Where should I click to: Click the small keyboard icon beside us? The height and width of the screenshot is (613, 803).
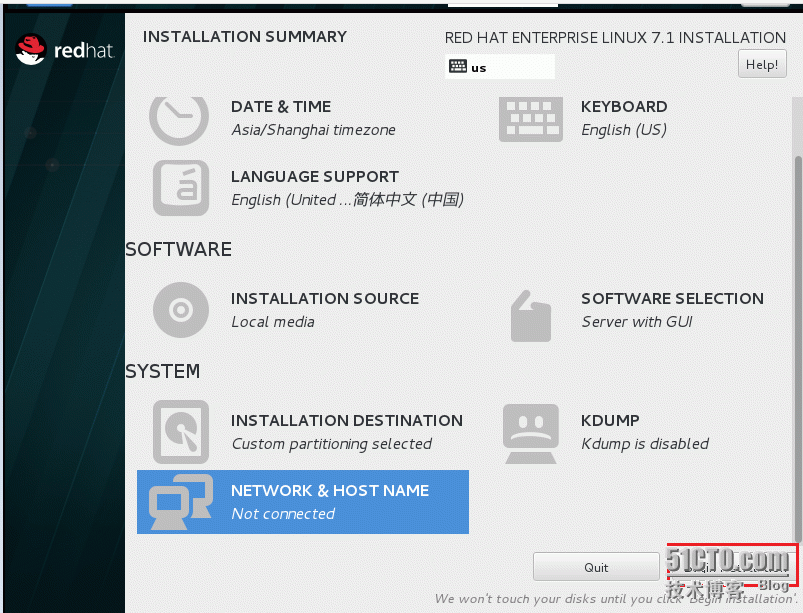point(457,67)
